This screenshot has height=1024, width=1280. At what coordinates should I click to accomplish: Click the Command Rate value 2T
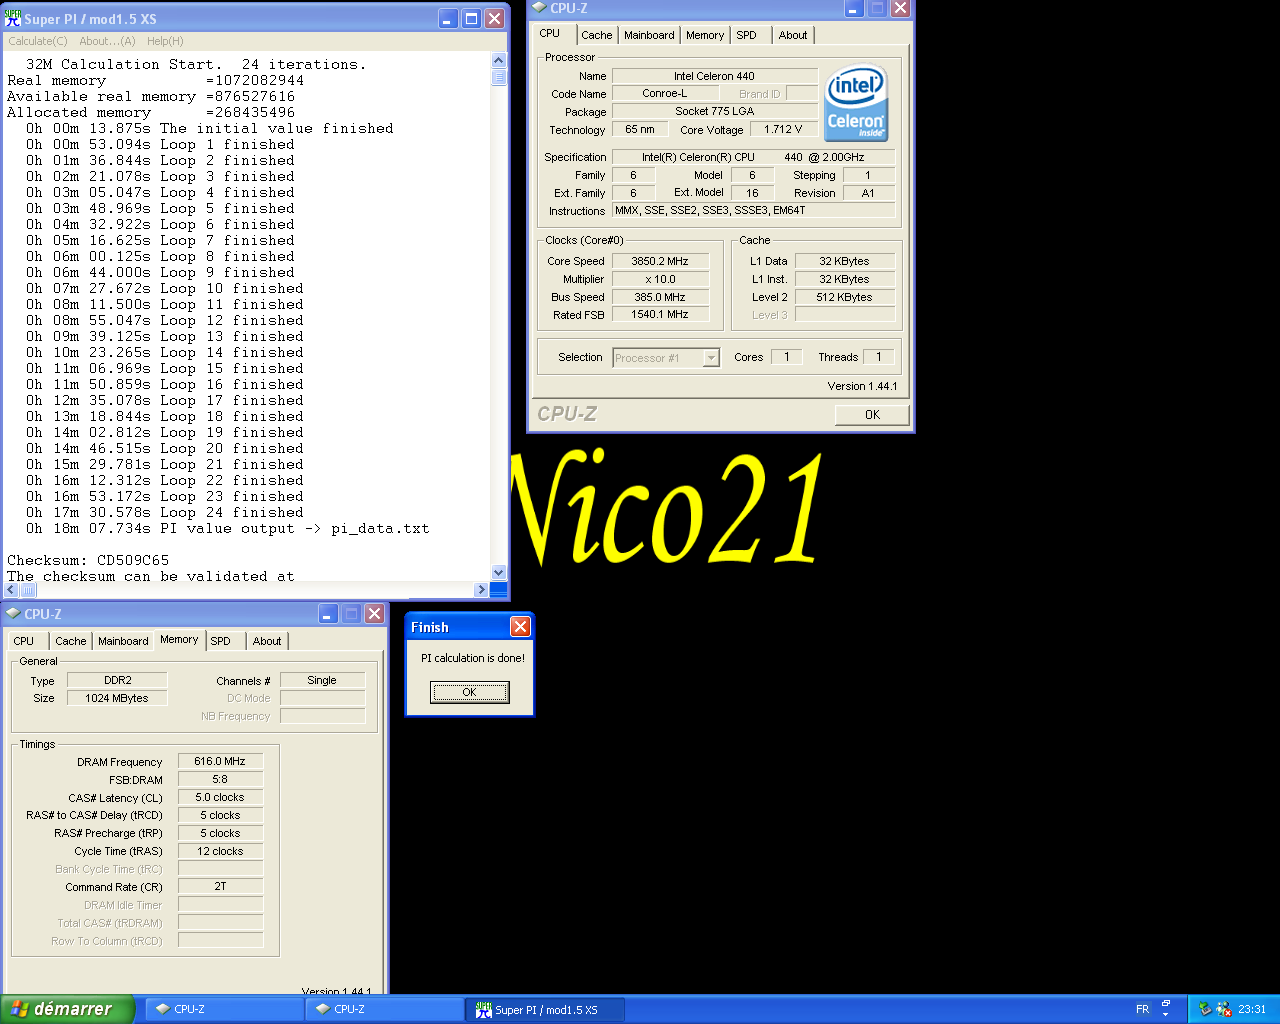220,886
